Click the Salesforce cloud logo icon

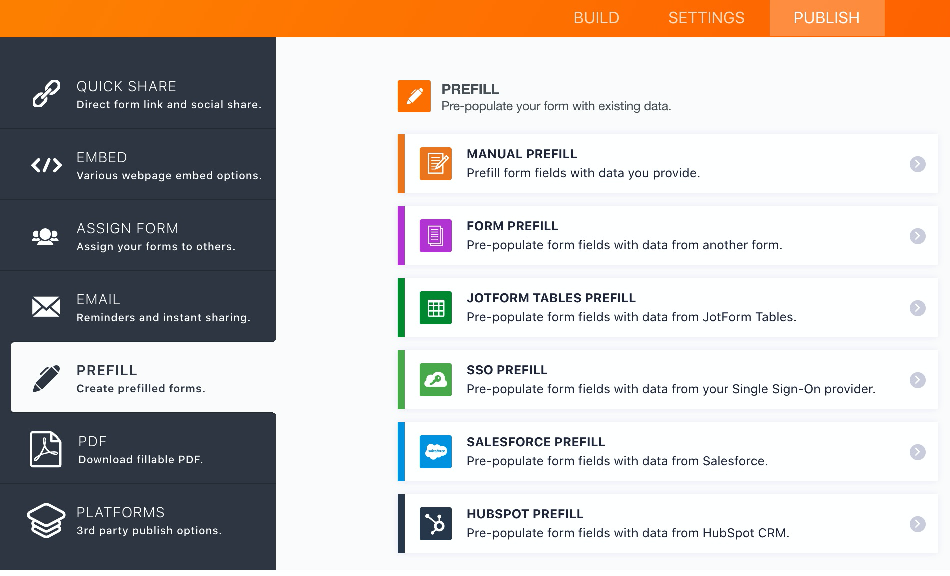click(x=436, y=452)
